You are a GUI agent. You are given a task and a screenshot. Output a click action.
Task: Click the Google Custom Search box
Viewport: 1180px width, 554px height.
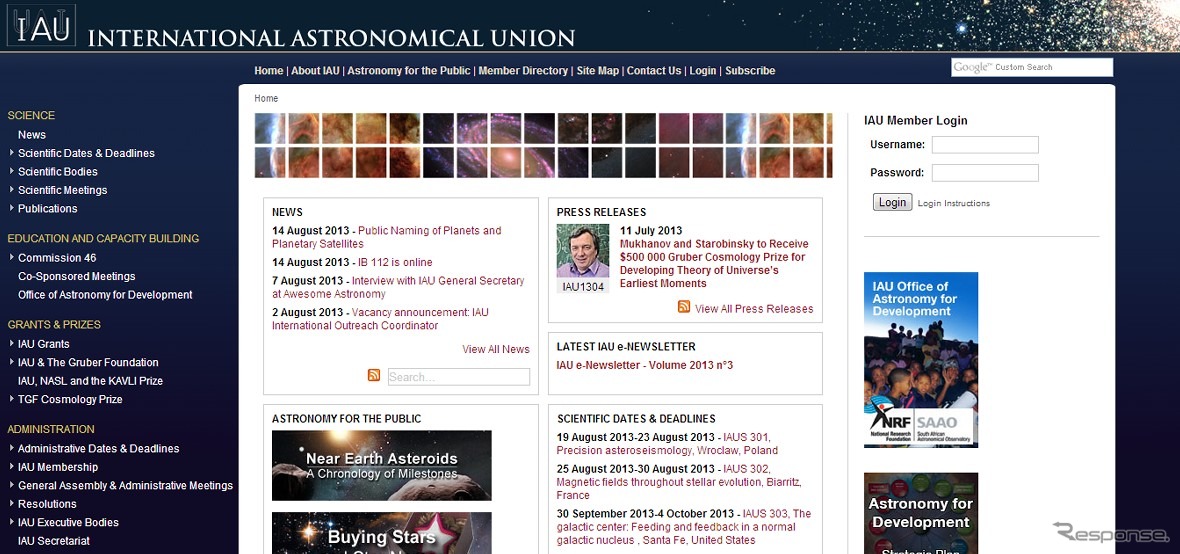[1032, 67]
